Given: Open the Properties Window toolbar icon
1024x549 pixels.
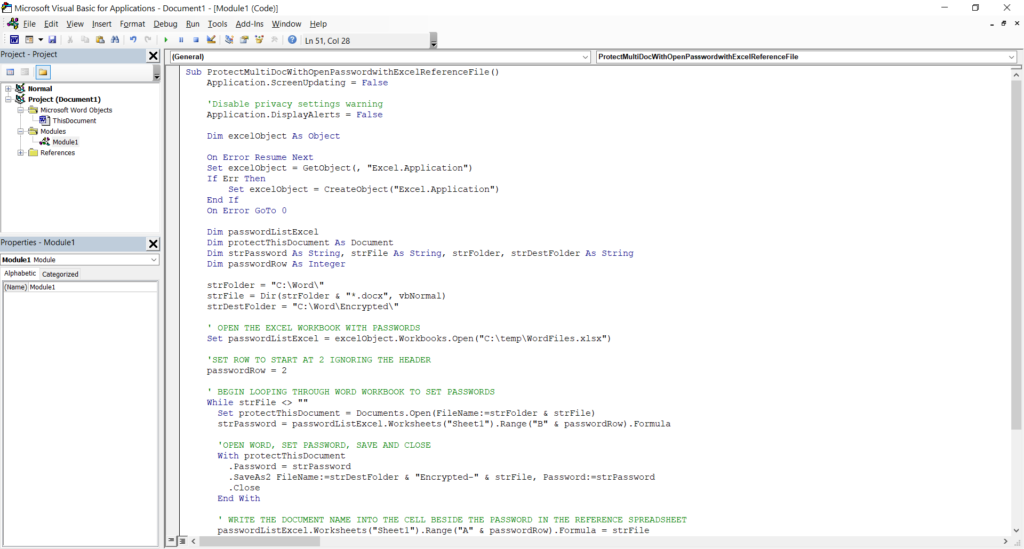Looking at the screenshot, I should 244,40.
